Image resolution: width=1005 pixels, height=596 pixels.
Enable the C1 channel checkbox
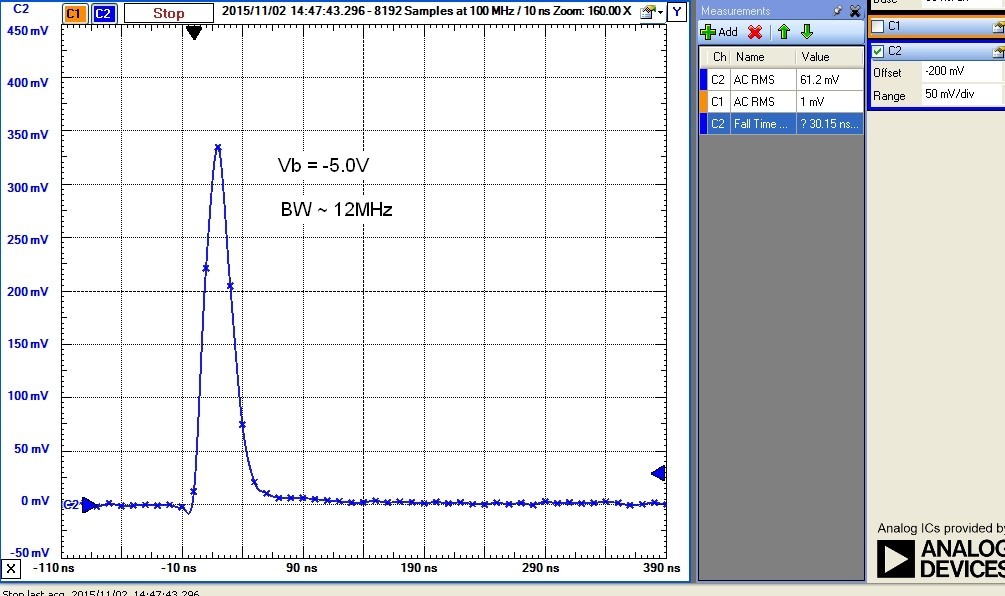coord(878,26)
